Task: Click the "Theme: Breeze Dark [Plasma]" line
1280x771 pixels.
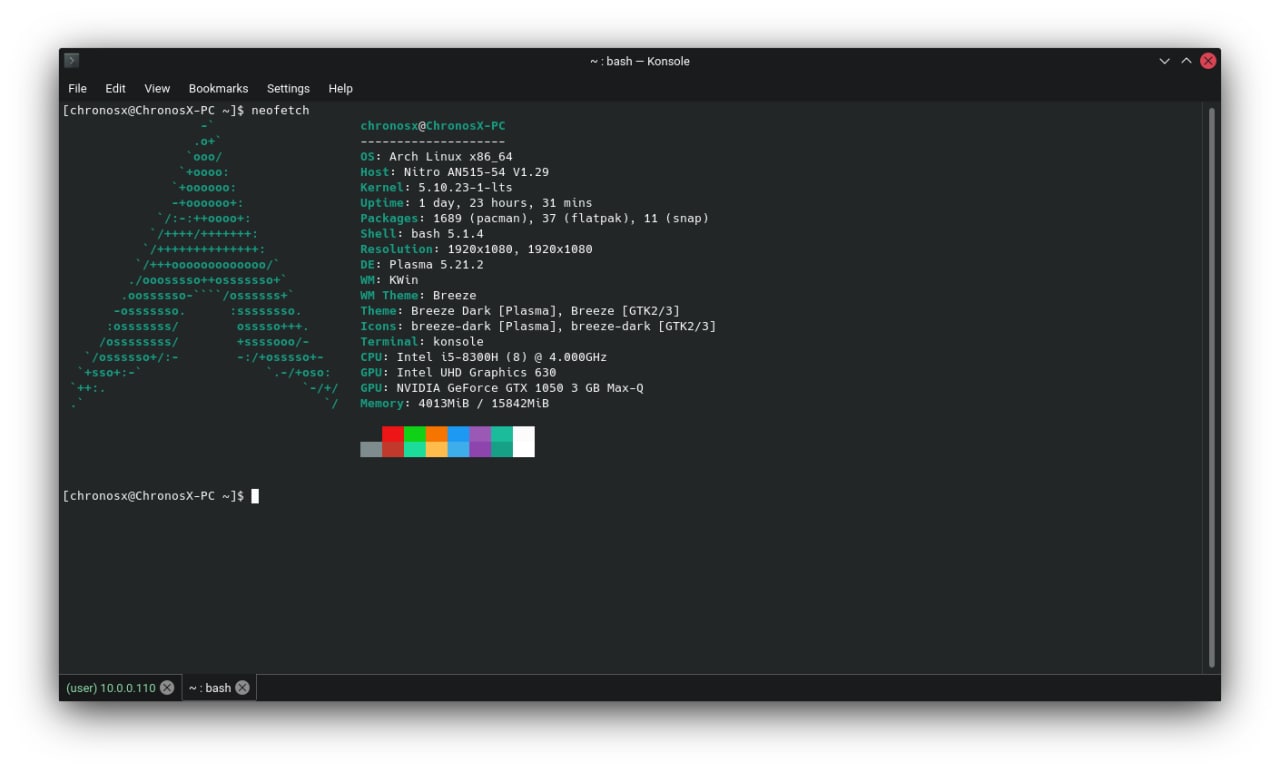Action: point(520,311)
